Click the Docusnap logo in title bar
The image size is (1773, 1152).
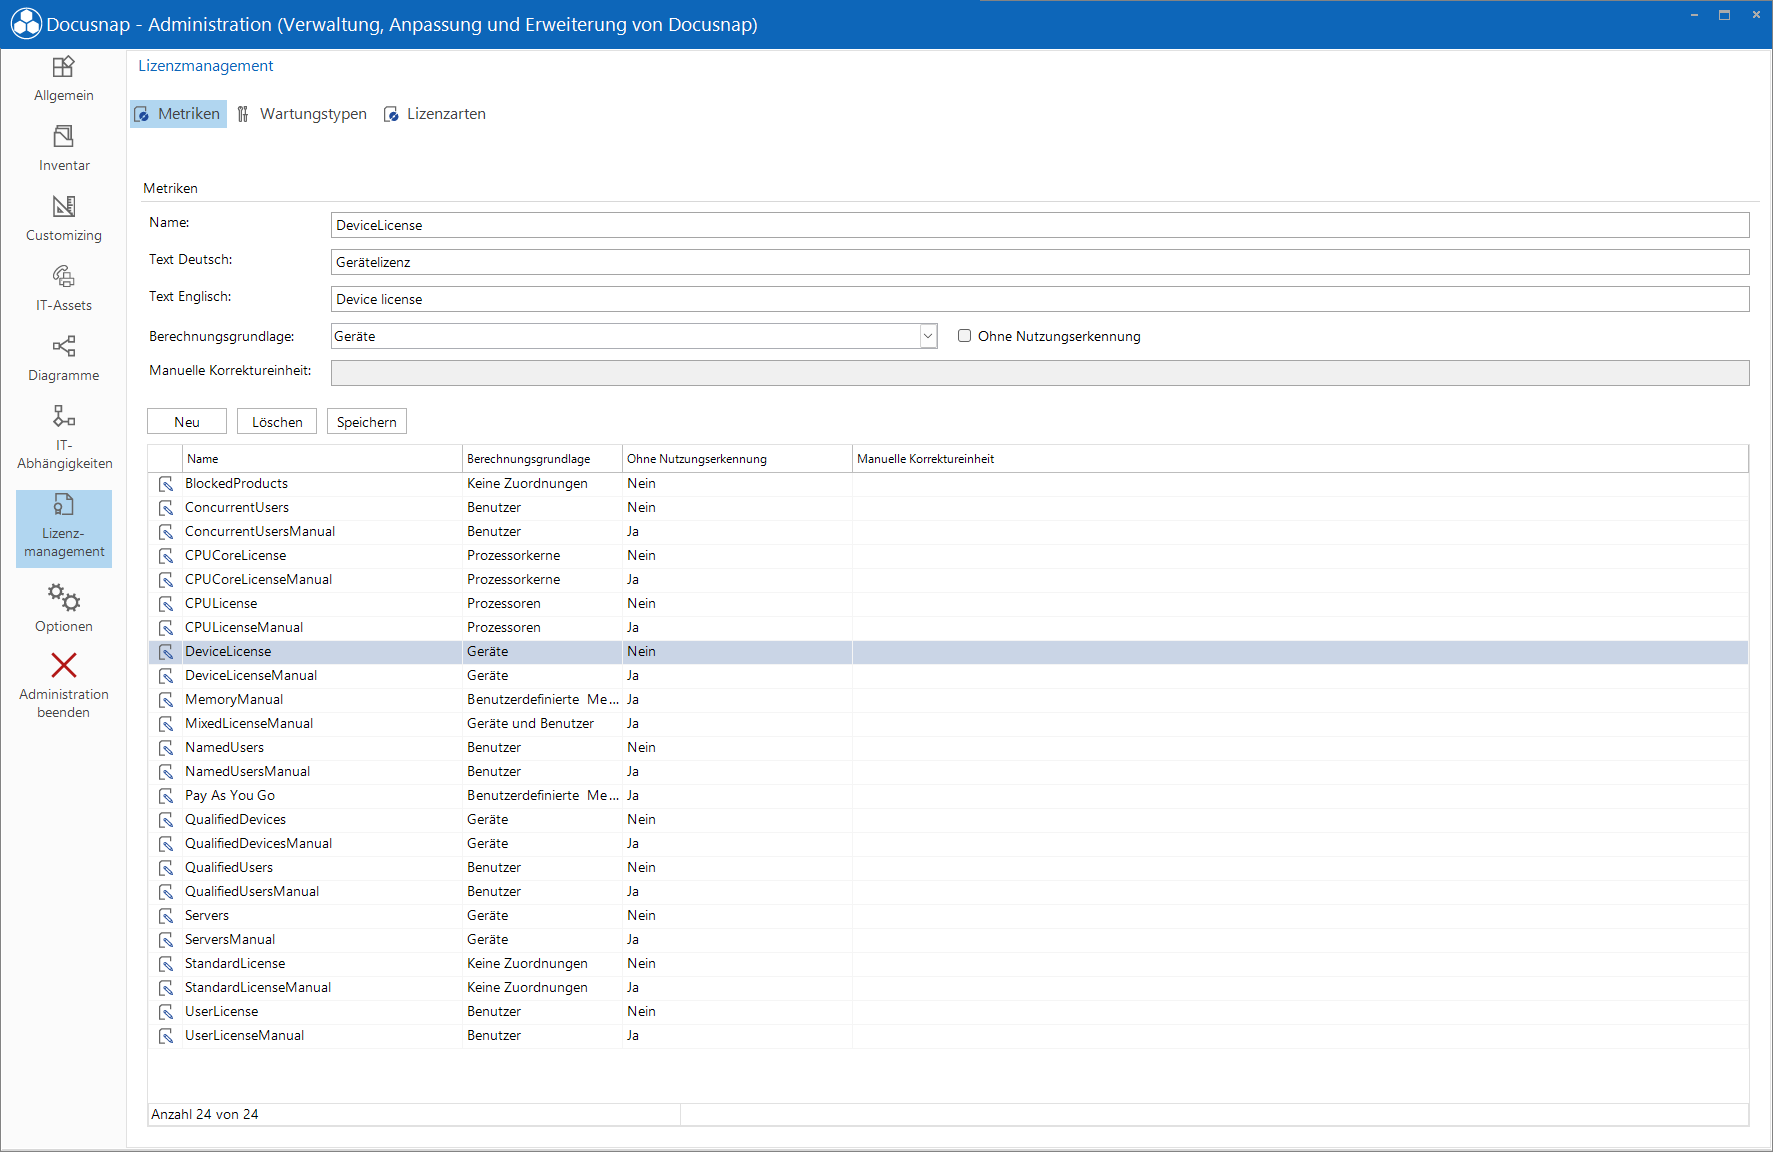click(26, 24)
